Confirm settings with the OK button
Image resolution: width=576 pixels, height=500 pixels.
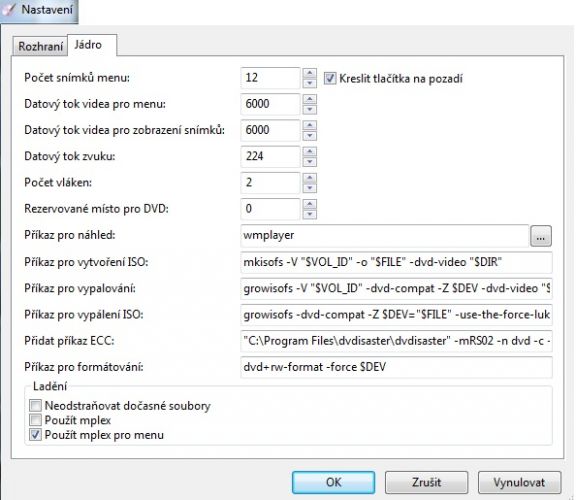pos(333,482)
